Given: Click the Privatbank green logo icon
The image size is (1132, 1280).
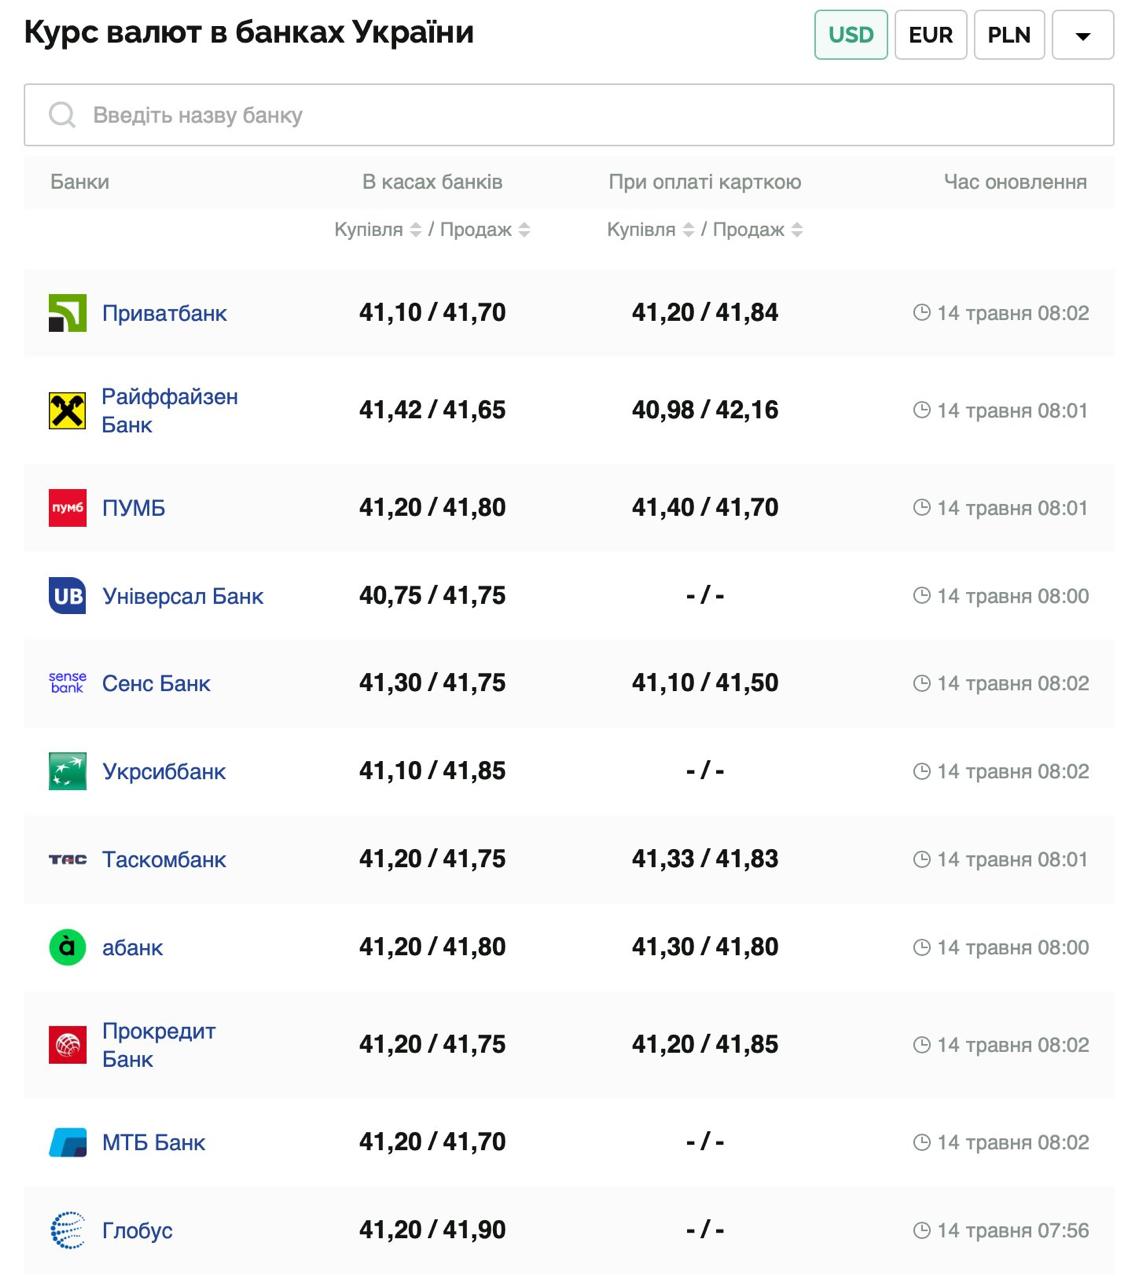Looking at the screenshot, I should [x=67, y=313].
